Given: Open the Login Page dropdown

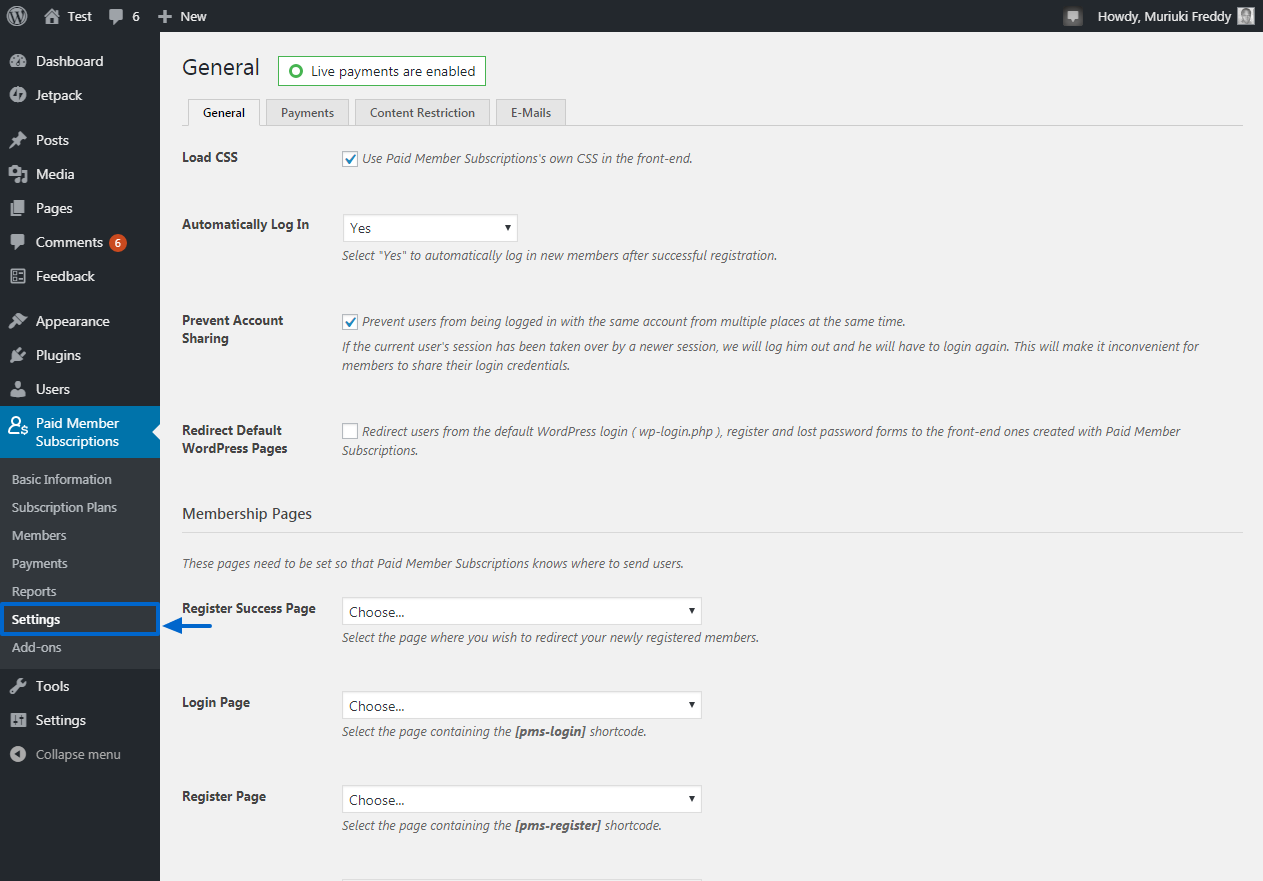Looking at the screenshot, I should coord(522,705).
